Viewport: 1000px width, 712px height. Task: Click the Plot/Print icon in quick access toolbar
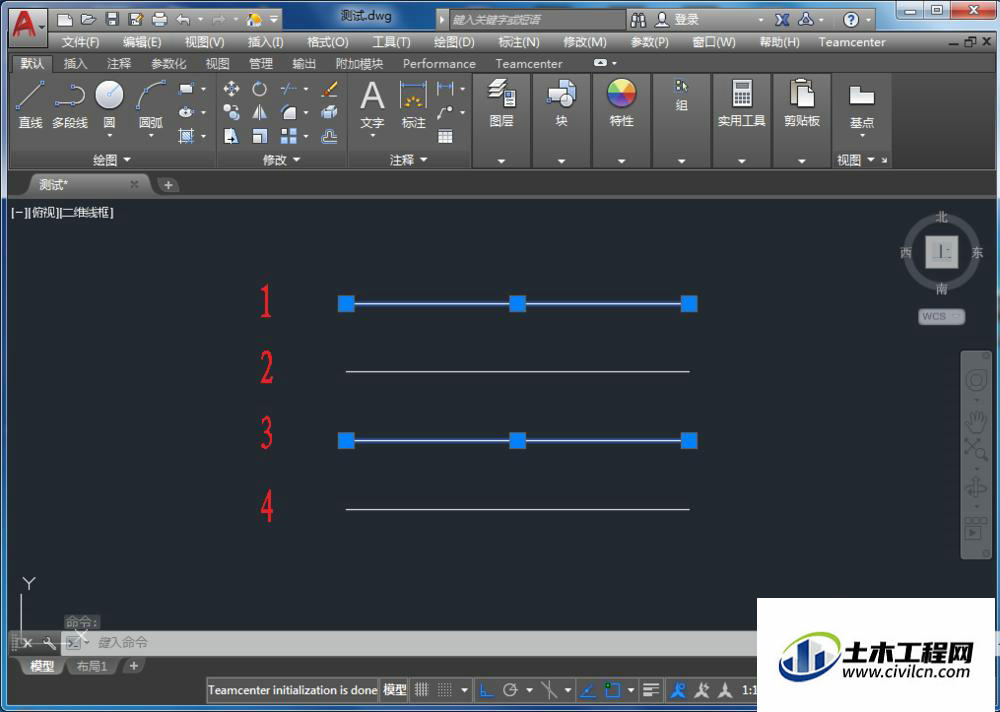tap(159, 19)
